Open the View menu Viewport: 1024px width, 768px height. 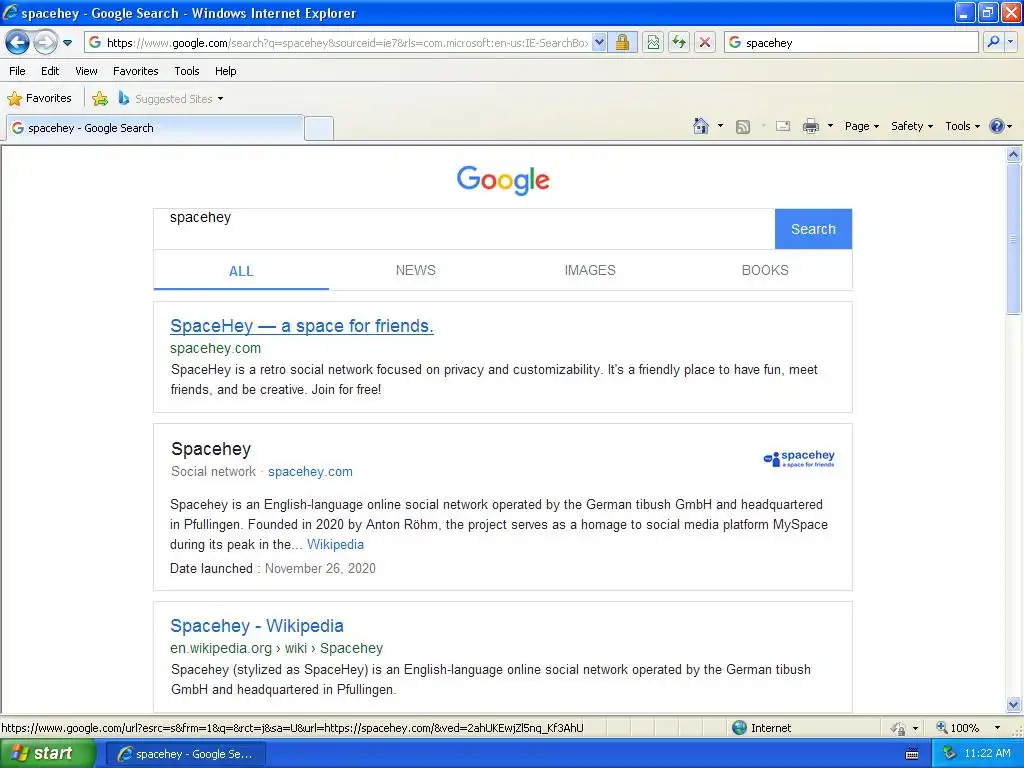click(x=86, y=71)
